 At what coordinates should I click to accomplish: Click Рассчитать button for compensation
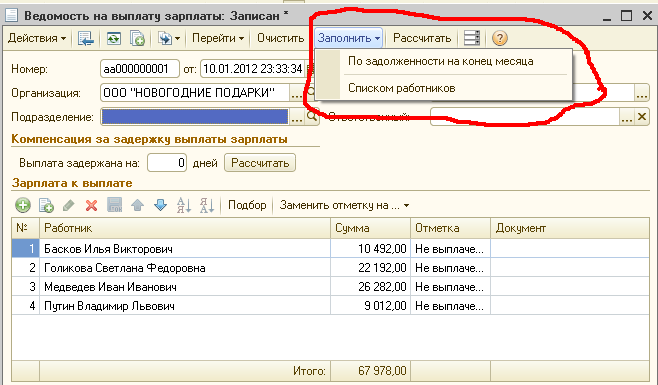260,163
